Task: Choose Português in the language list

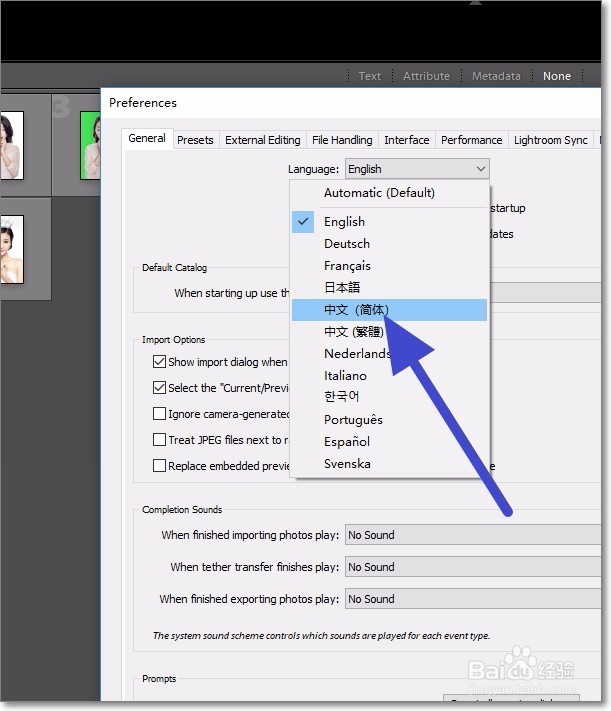Action: pos(389,419)
